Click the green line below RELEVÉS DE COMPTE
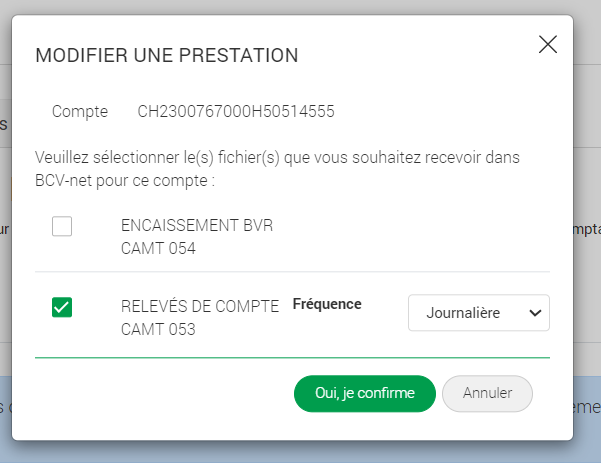Viewport: 601px width, 463px height. 292,357
